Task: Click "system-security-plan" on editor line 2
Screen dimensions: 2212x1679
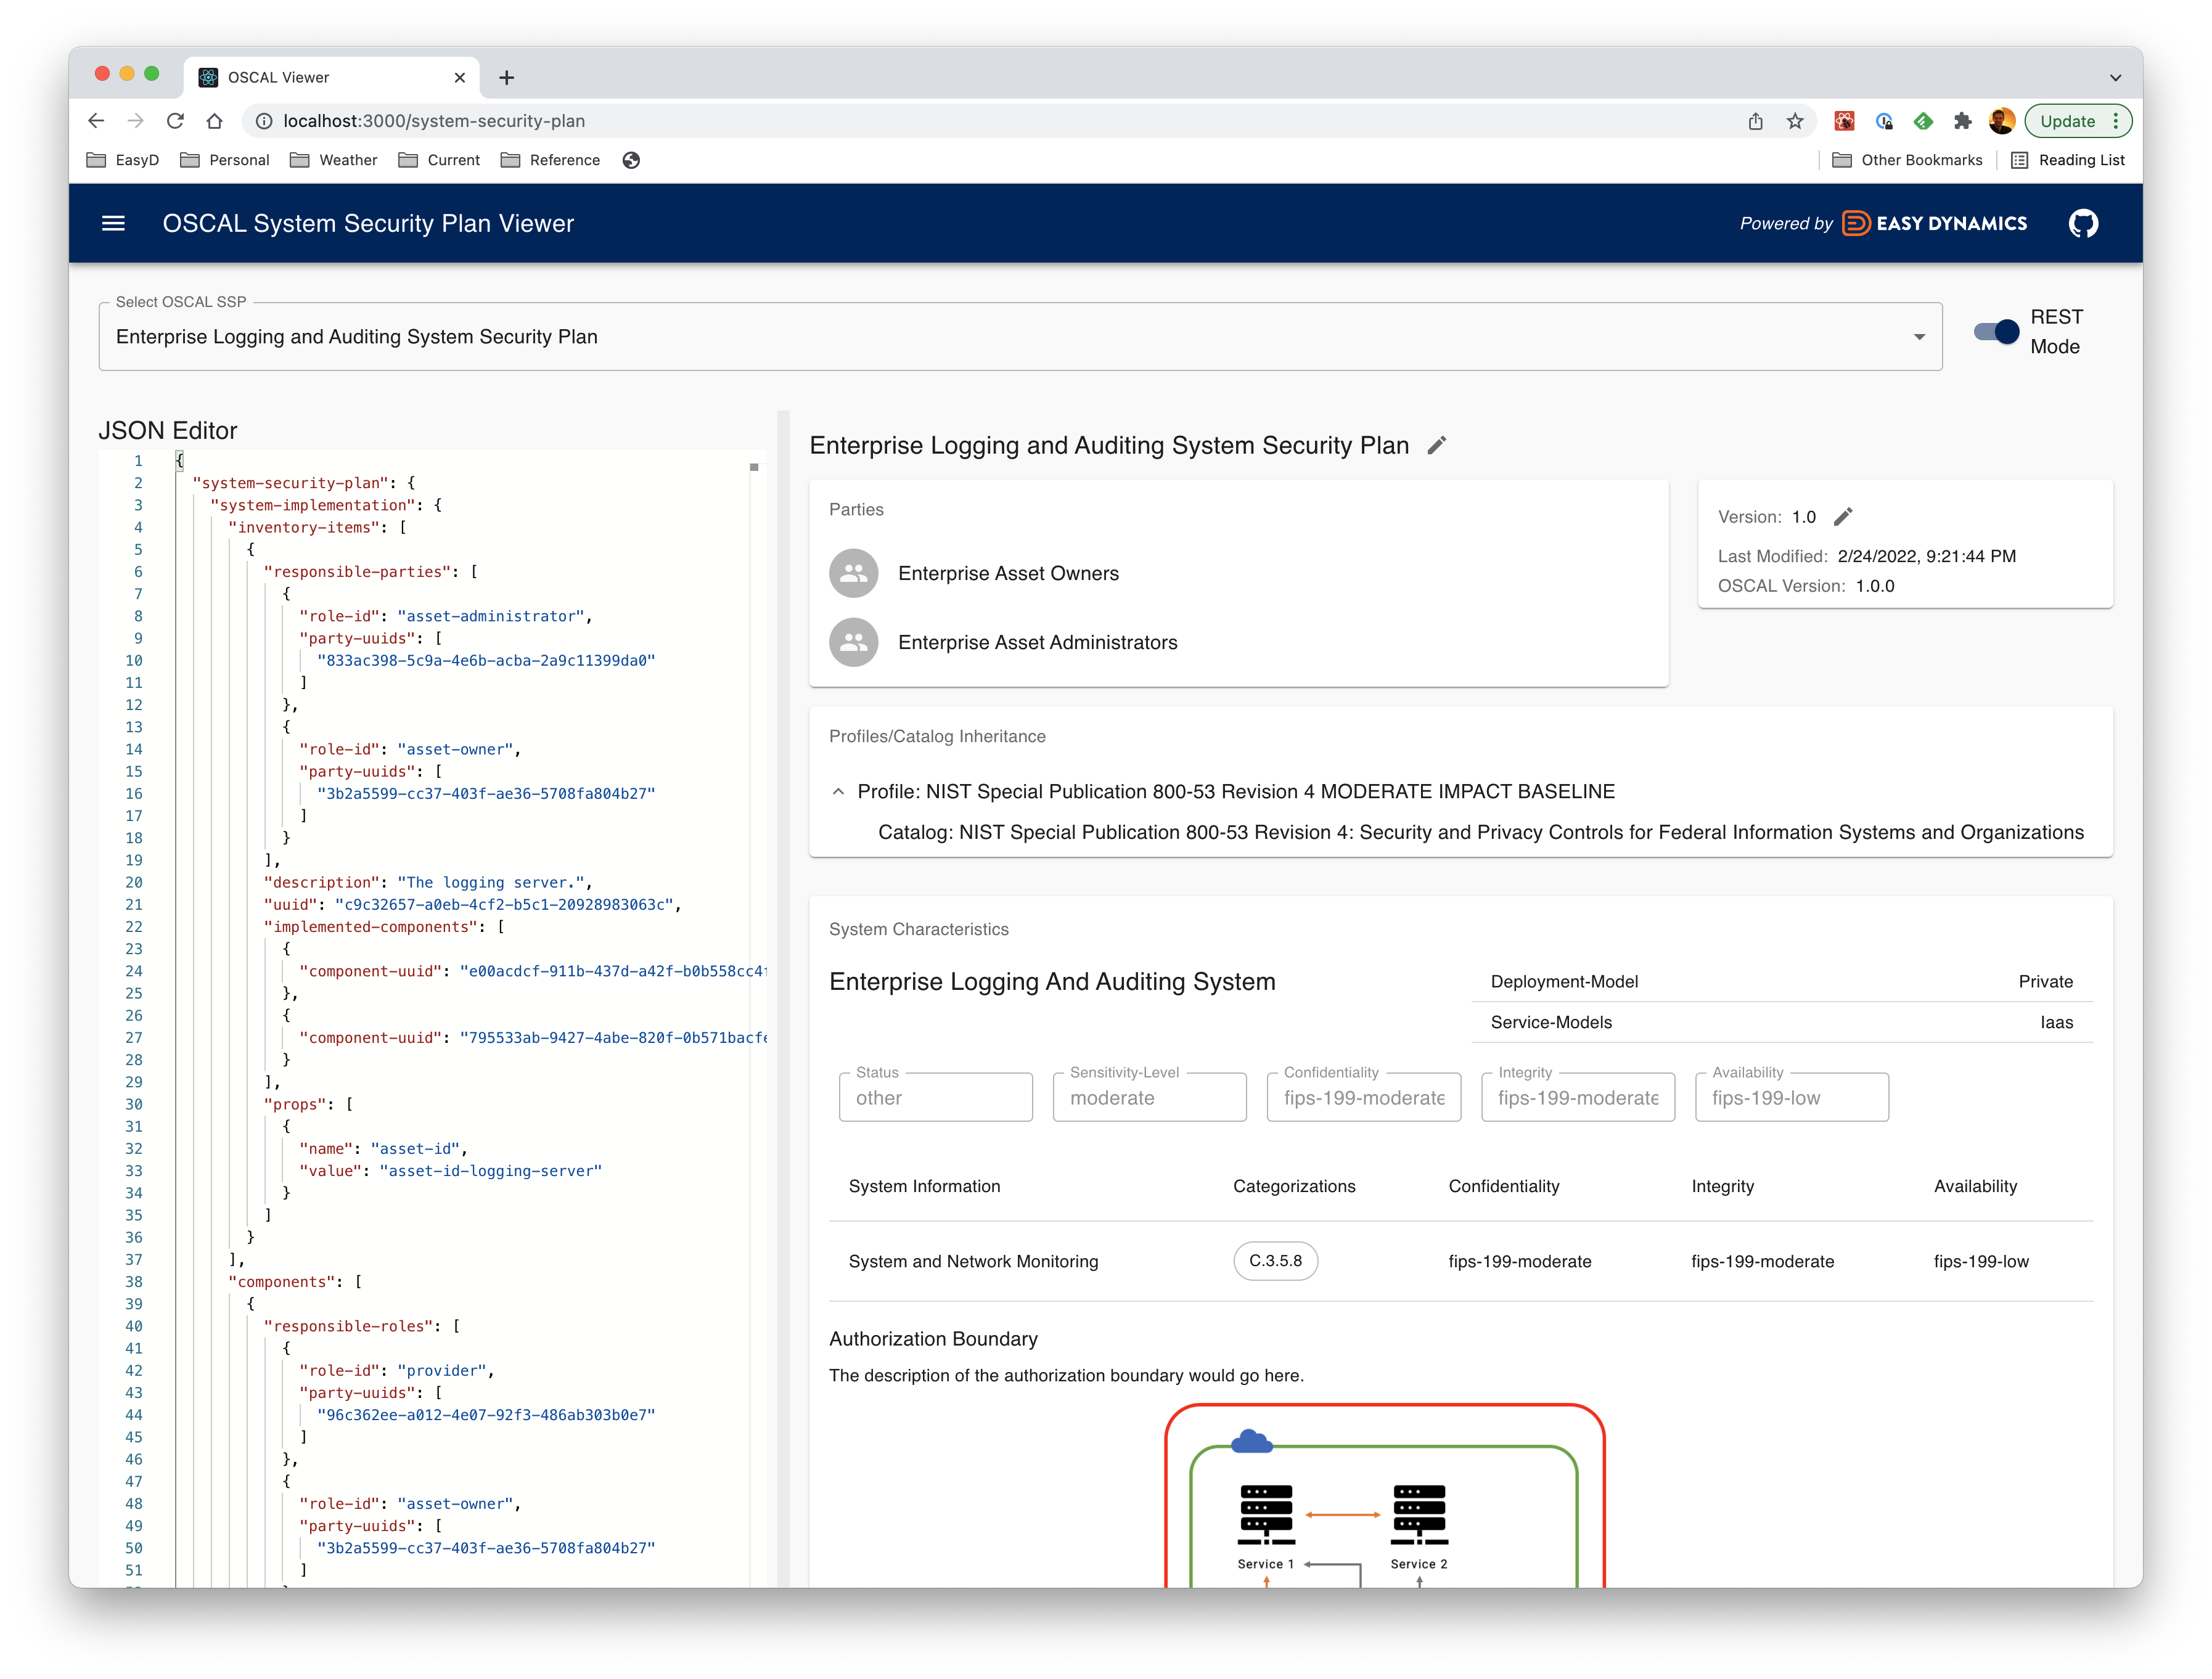Action: [290, 483]
